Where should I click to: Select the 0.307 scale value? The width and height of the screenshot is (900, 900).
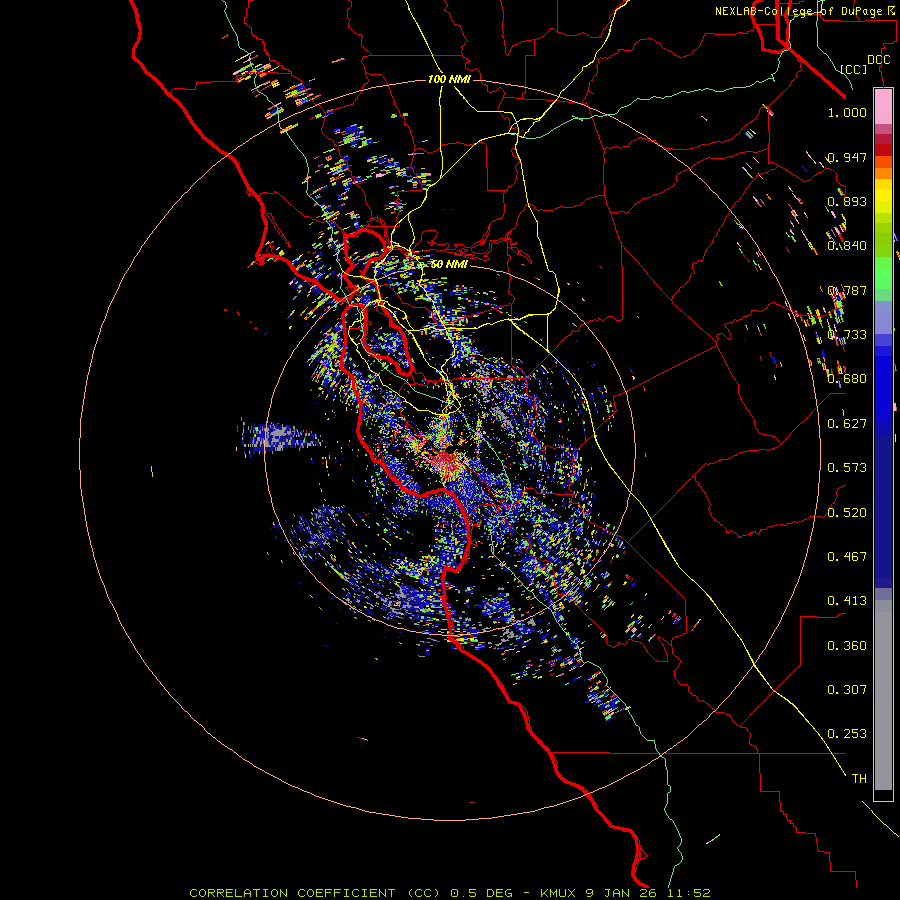click(x=847, y=690)
